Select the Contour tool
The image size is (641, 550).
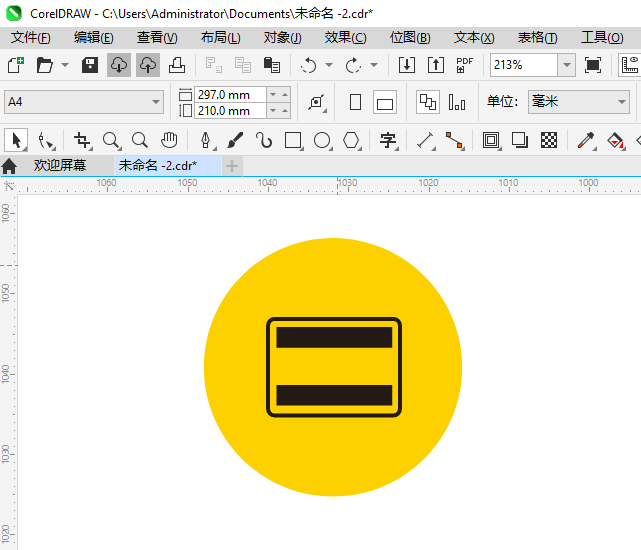pyautogui.click(x=491, y=141)
